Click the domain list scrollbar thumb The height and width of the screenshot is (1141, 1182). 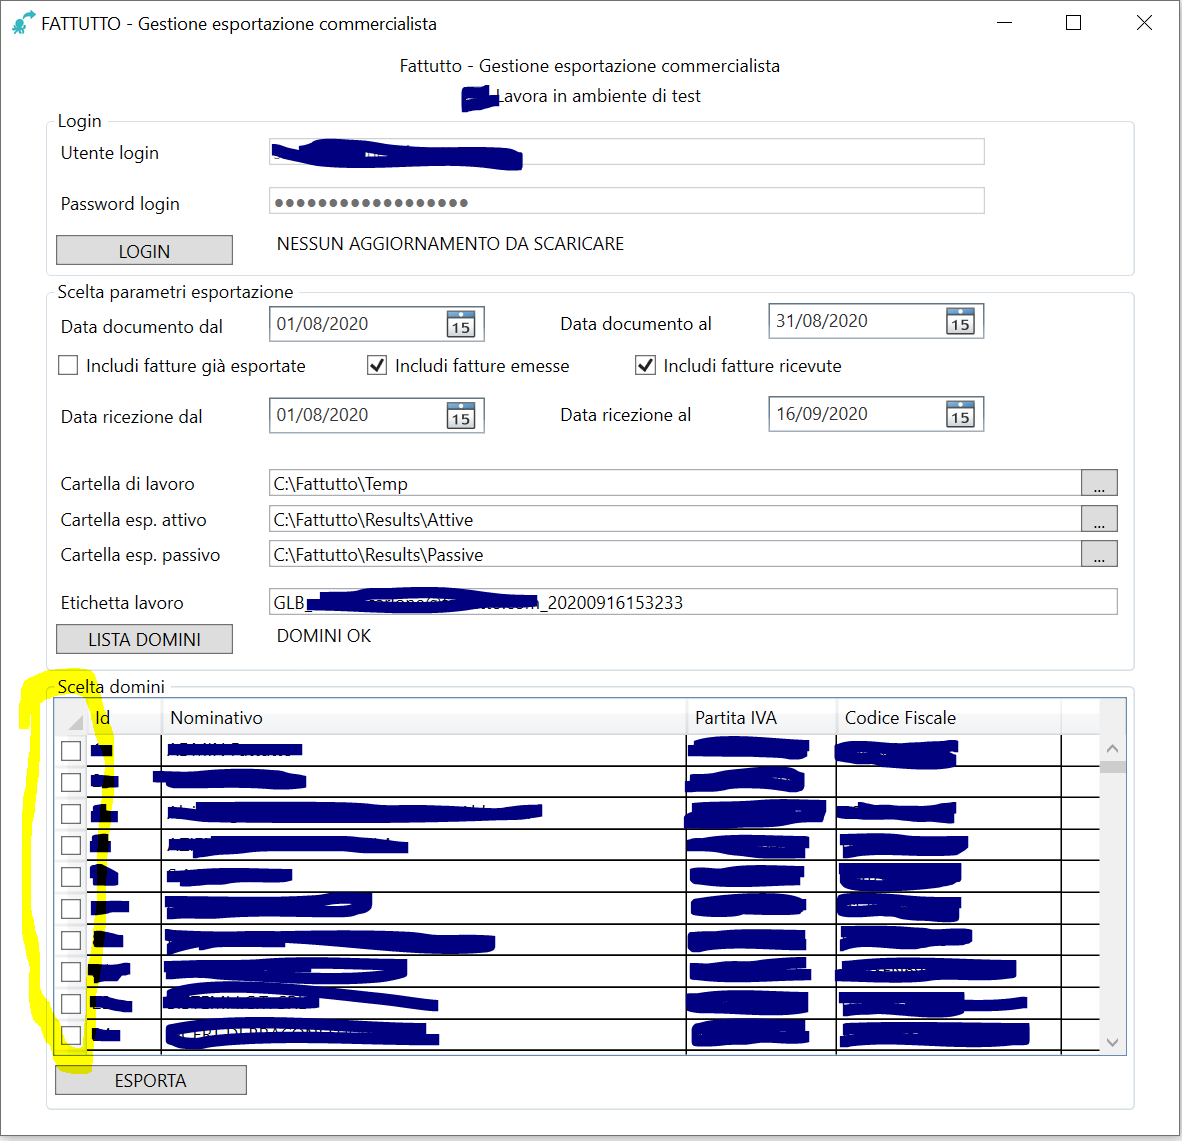click(x=1112, y=767)
